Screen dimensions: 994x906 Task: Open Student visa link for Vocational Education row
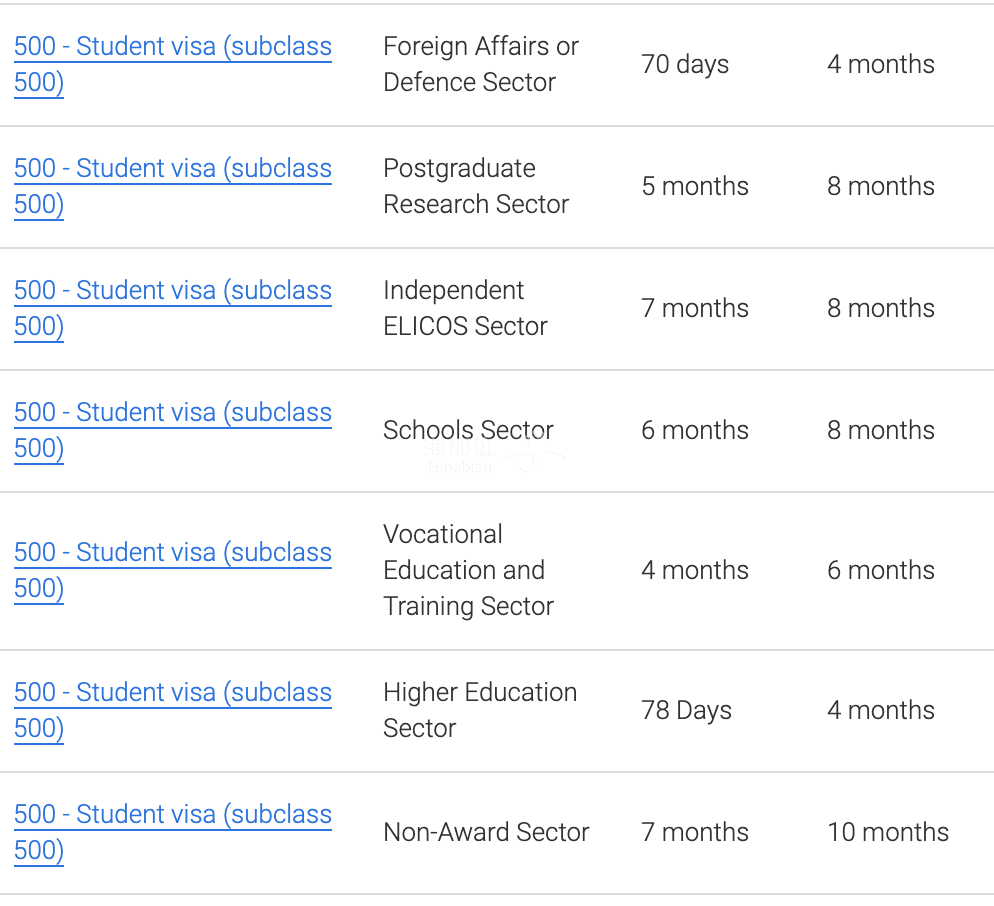click(x=172, y=554)
